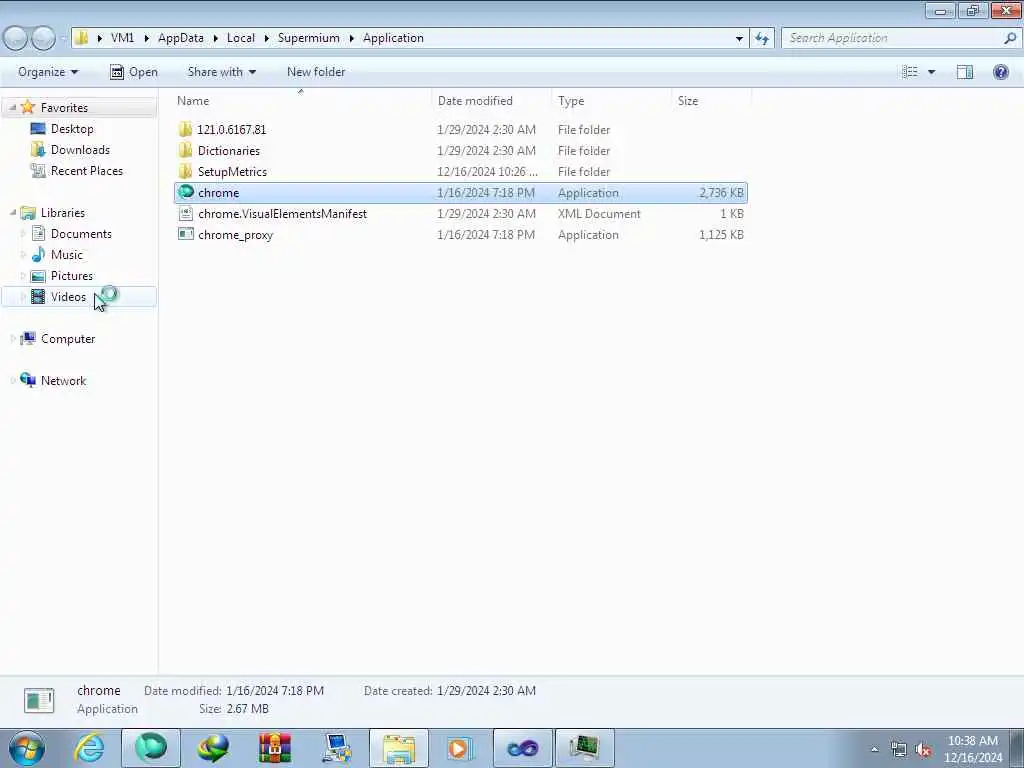1024x768 pixels.
Task: Select the chrome_proxy file icon
Action: coord(186,234)
